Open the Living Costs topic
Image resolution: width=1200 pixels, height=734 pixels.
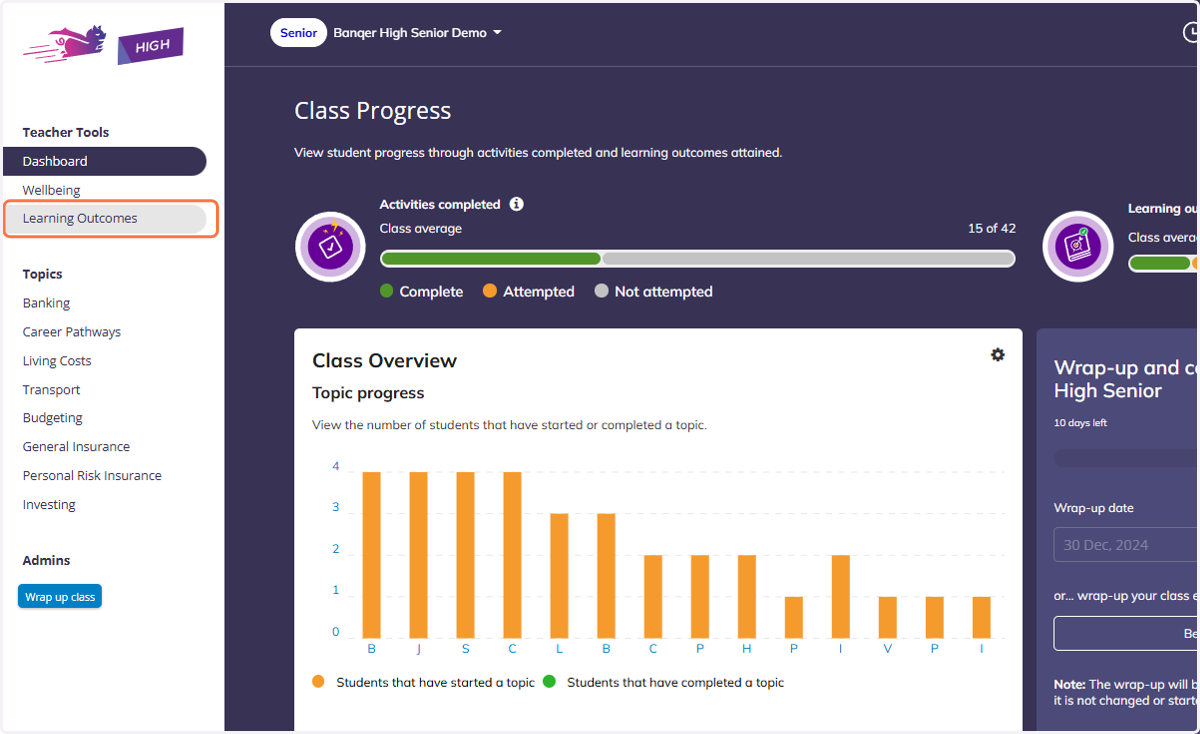(x=57, y=361)
